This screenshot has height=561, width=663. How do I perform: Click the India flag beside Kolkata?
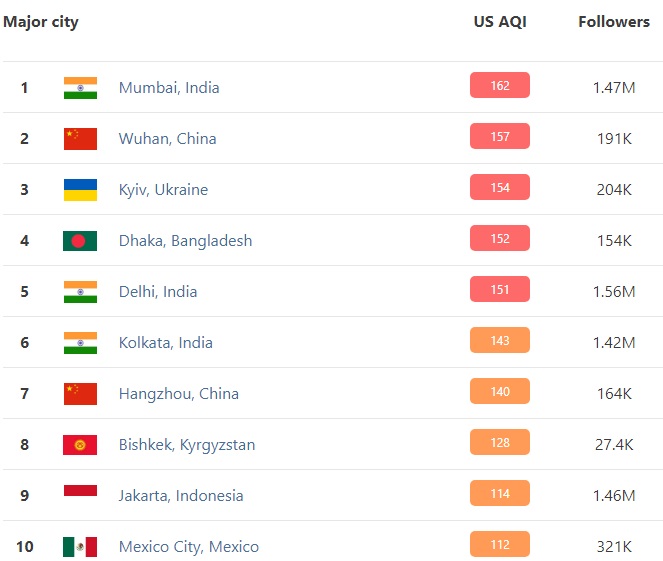point(80,343)
